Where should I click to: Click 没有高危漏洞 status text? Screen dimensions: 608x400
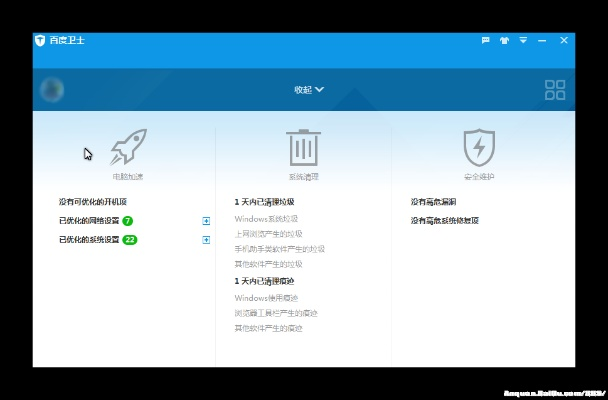tap(433, 201)
